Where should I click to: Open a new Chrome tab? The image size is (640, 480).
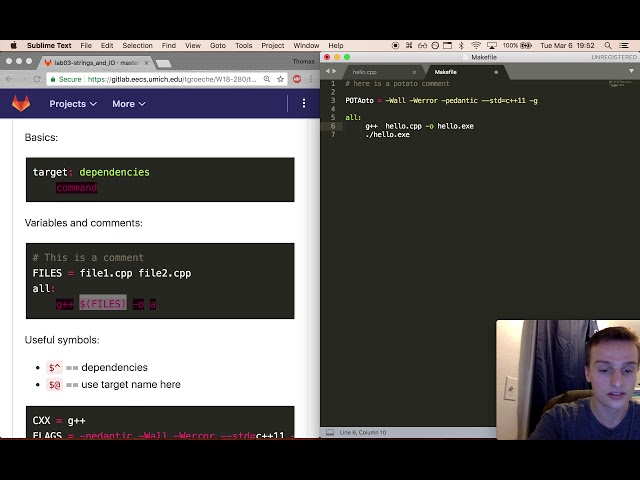click(x=163, y=63)
